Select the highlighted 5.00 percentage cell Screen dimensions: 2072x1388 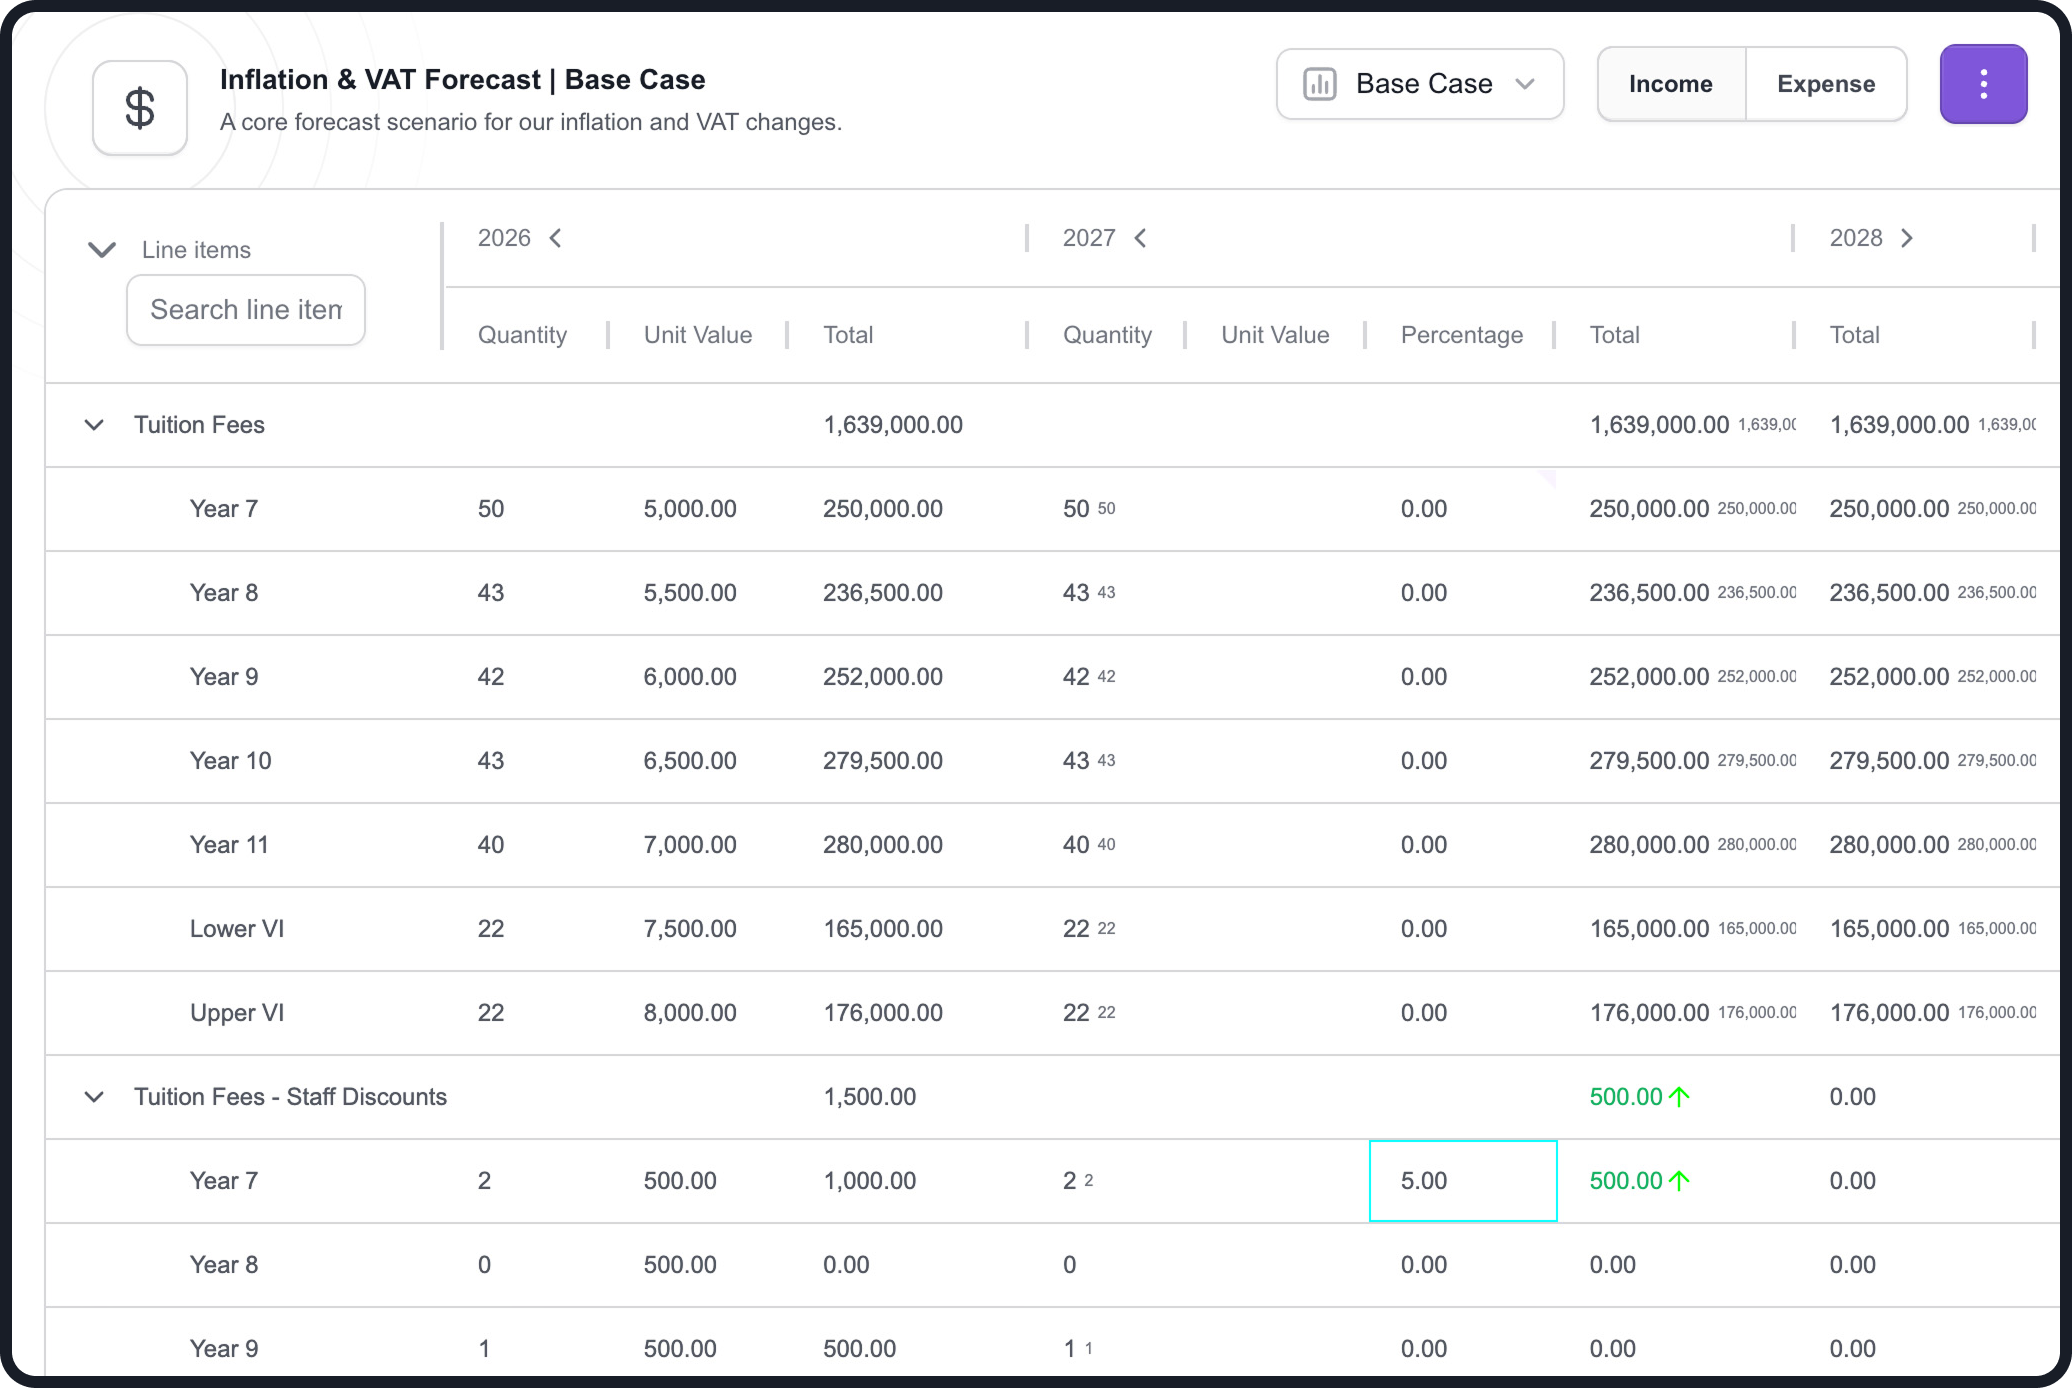pos(1463,1181)
